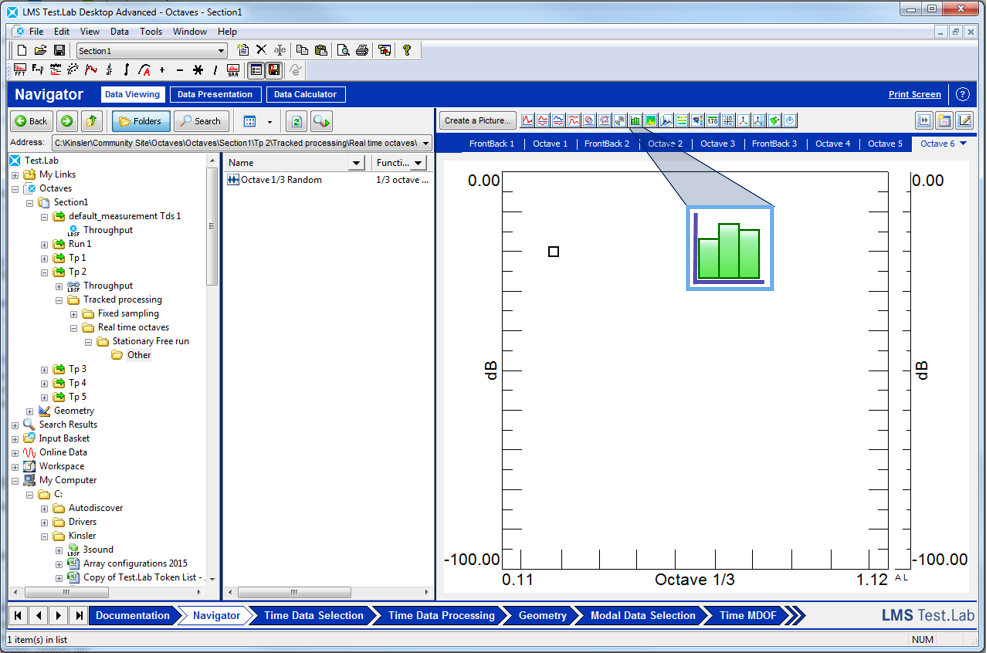This screenshot has width=987, height=653.
Task: Switch to the Octave 3 tab
Action: coord(717,144)
